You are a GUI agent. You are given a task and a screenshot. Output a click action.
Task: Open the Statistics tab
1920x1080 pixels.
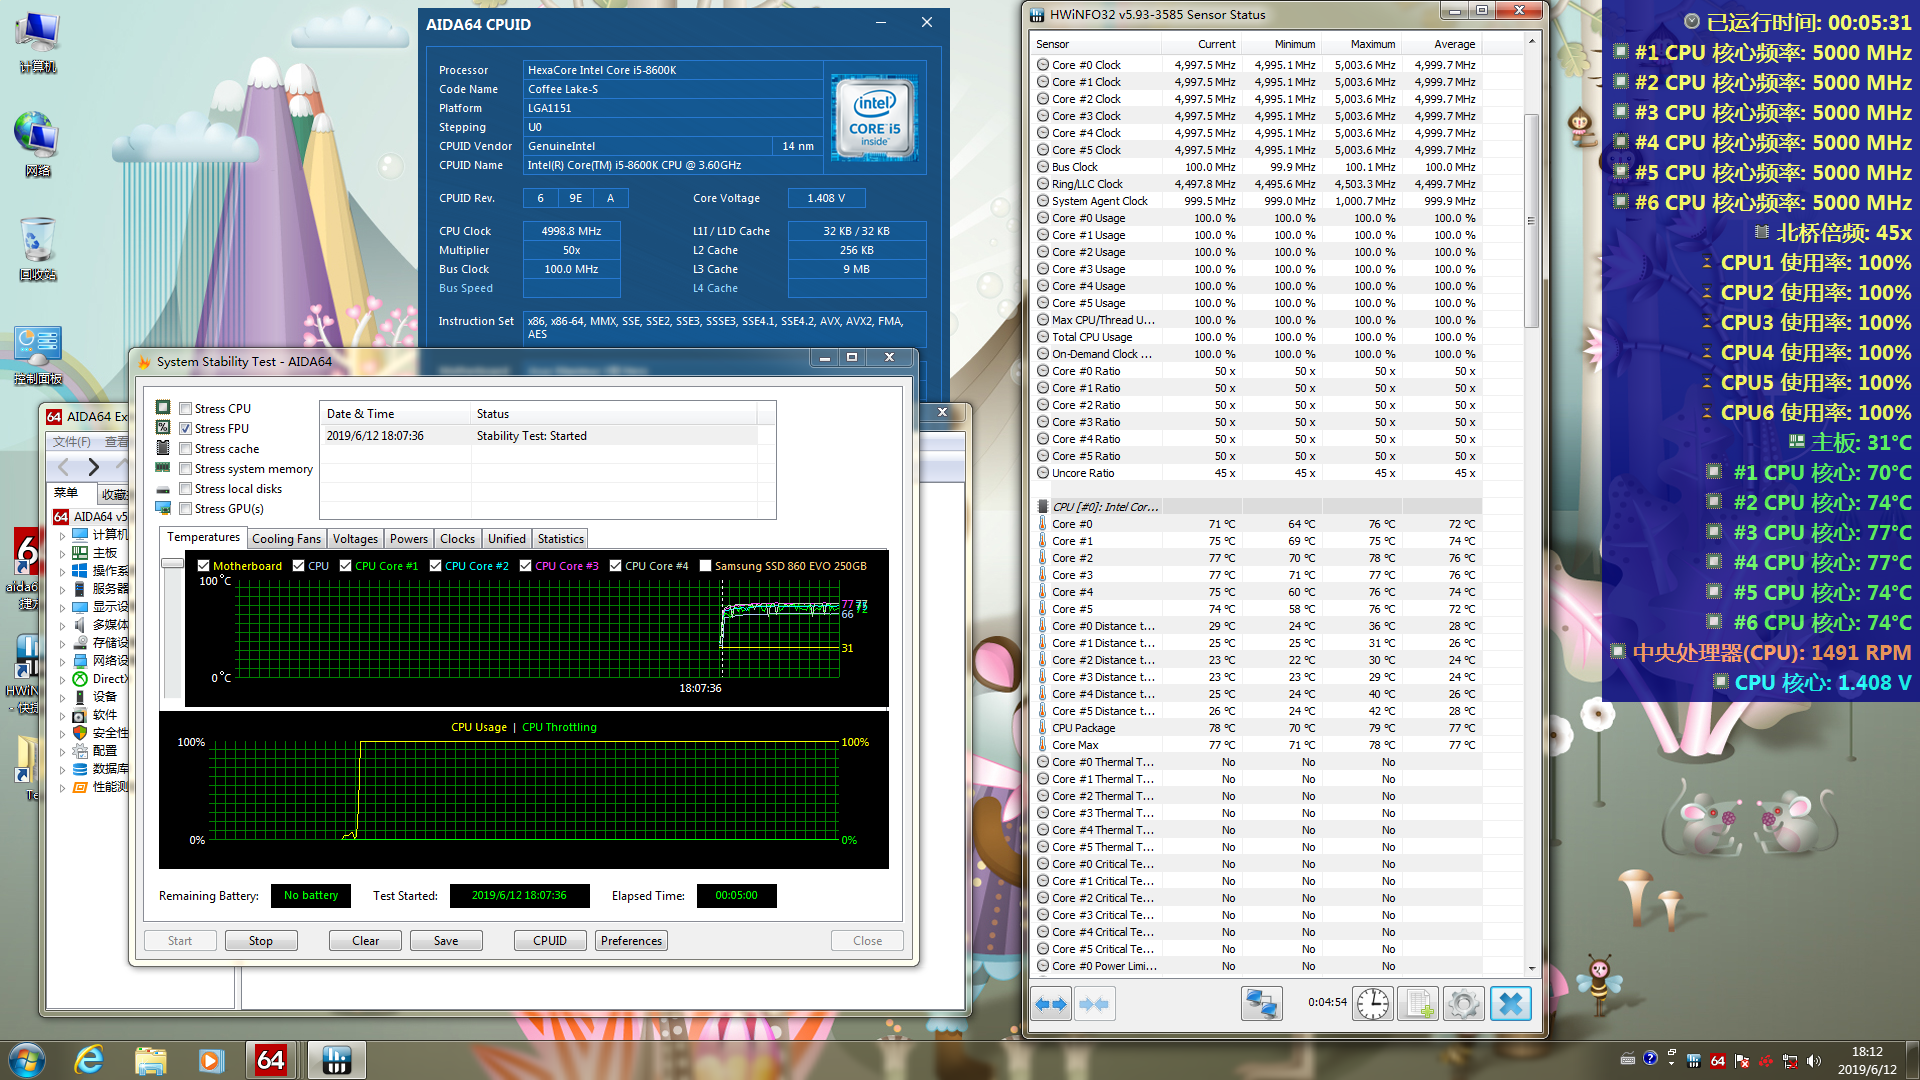click(560, 539)
